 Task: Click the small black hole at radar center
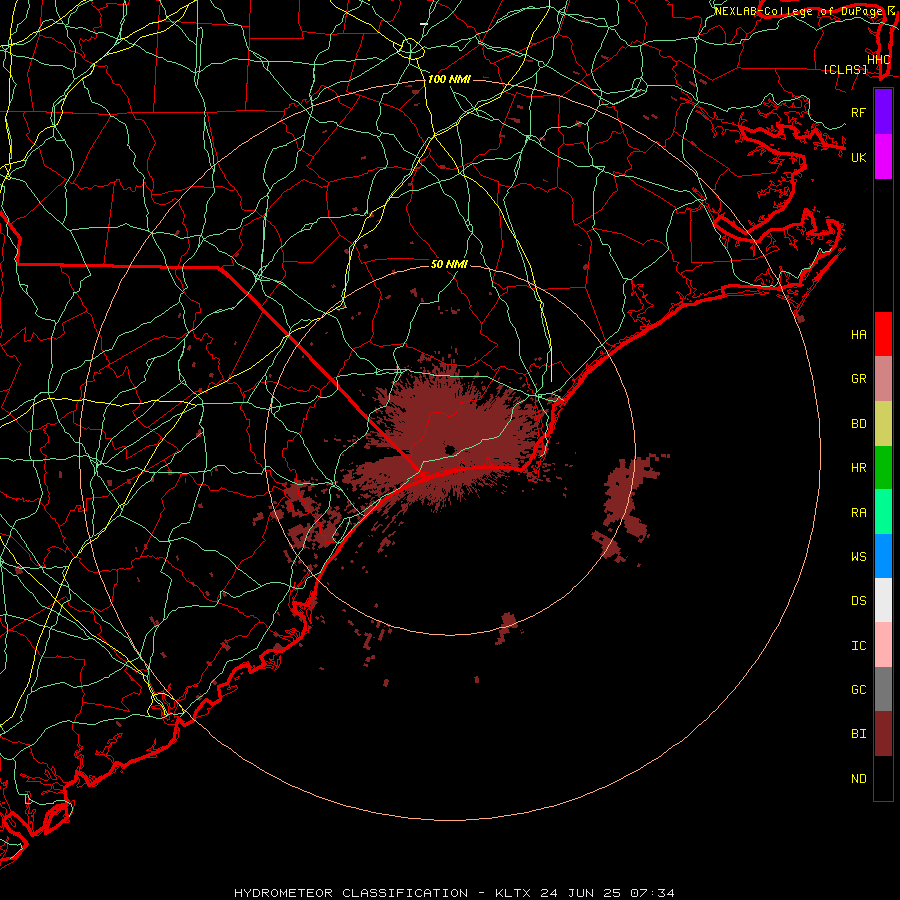(450, 449)
